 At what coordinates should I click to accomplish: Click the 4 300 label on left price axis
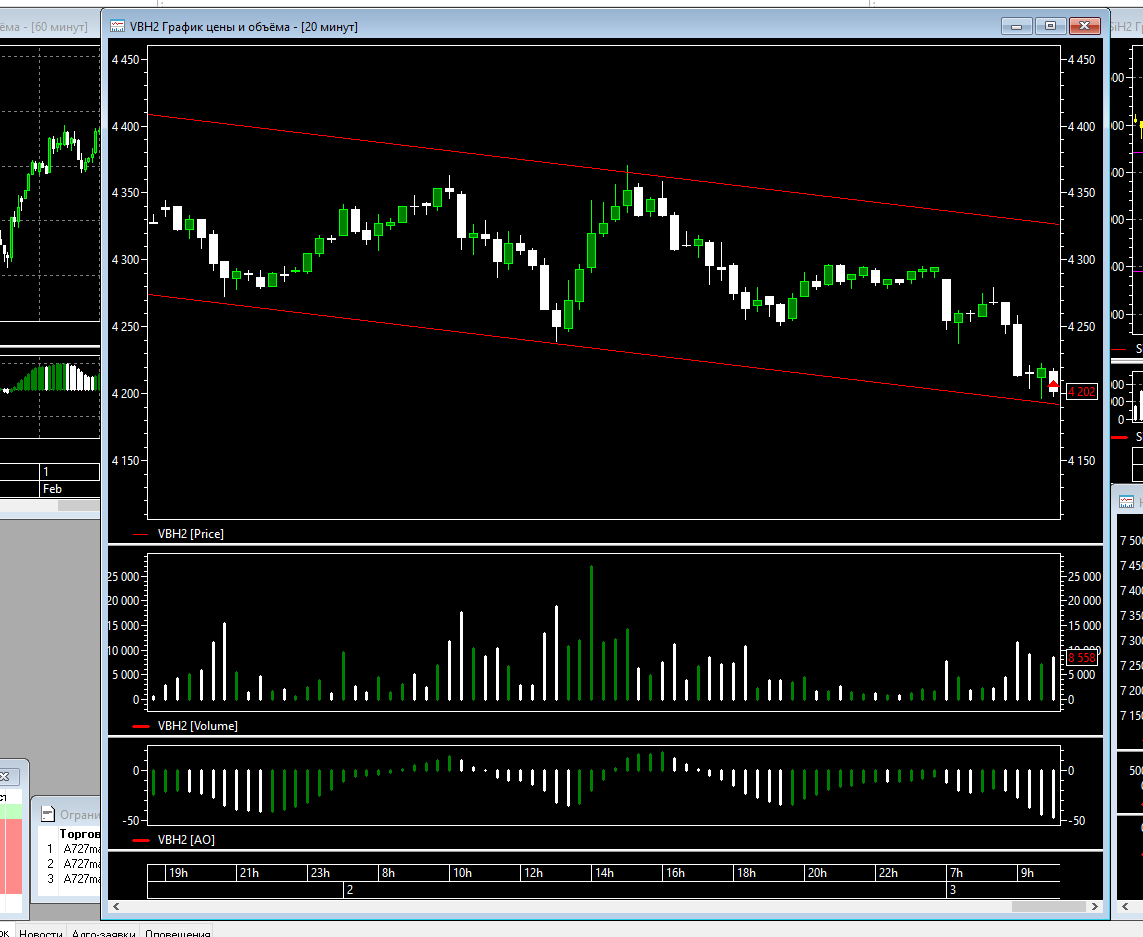click(125, 260)
